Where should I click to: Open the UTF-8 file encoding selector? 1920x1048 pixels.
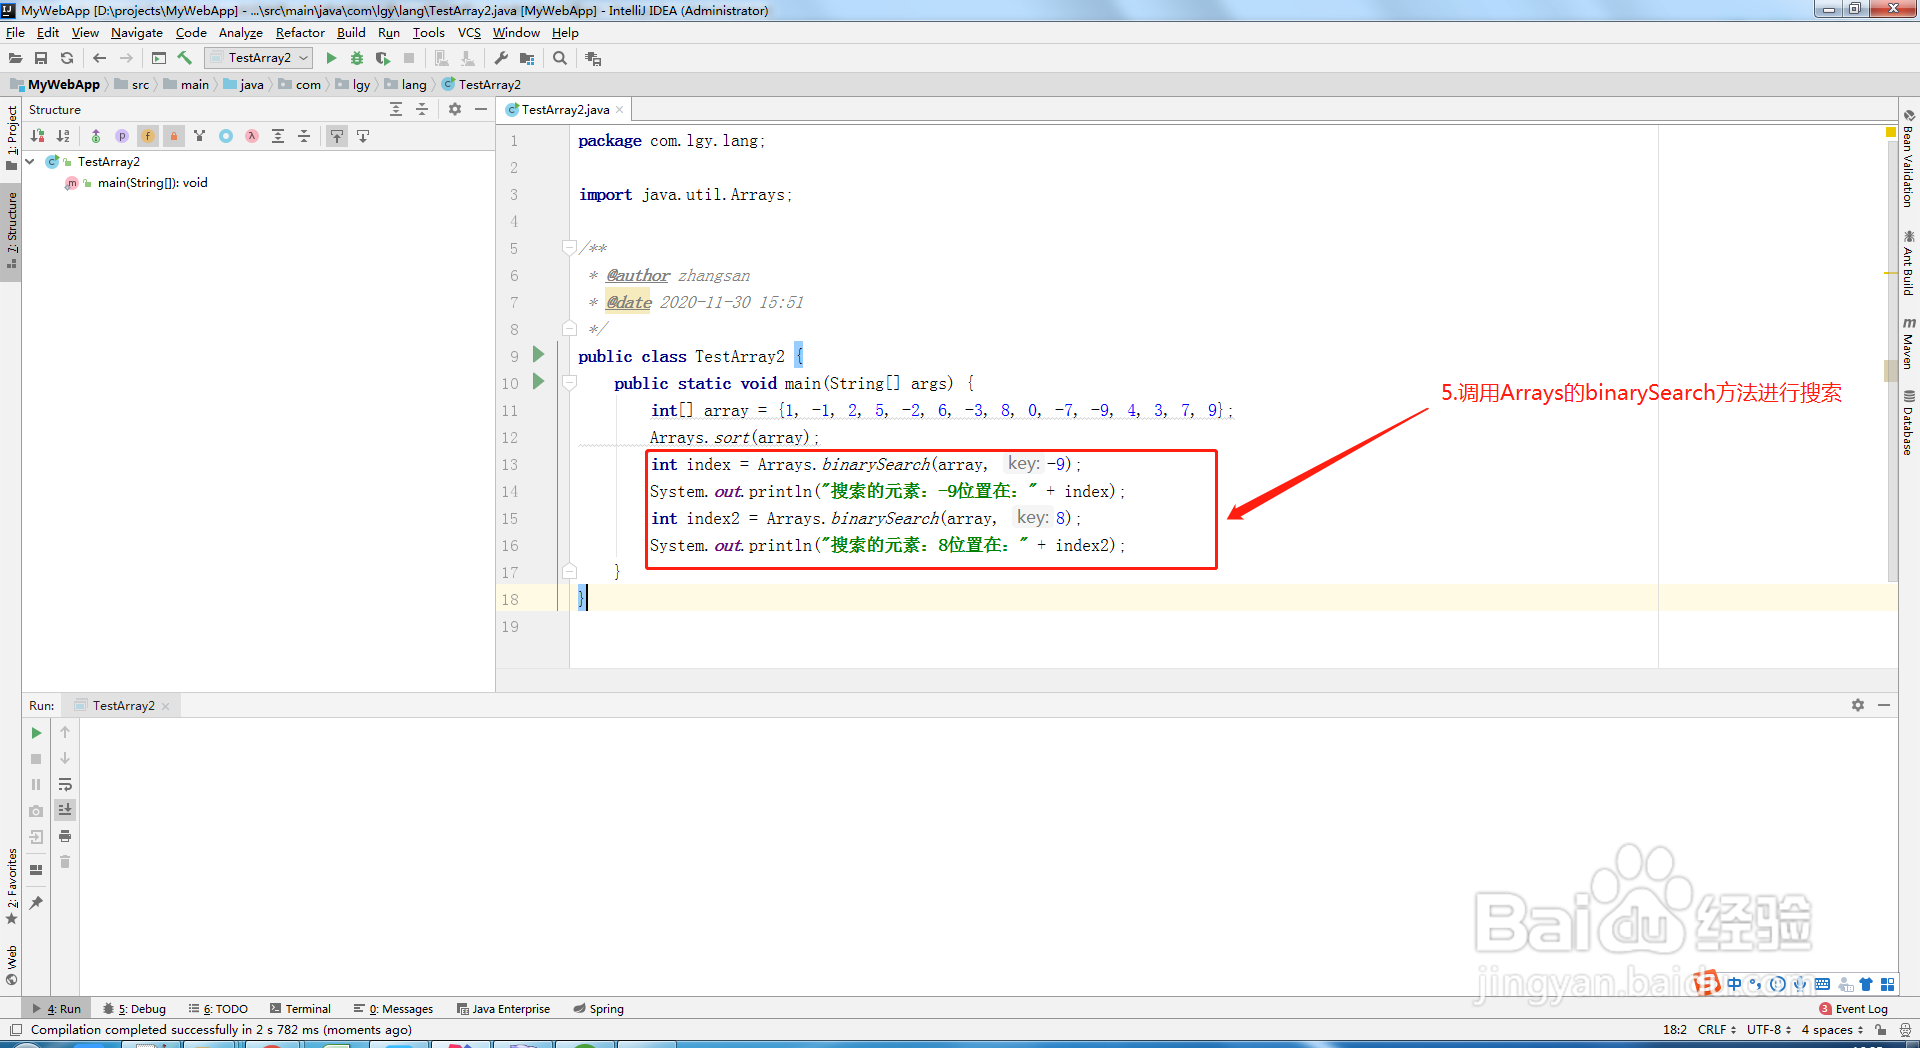[1768, 1029]
